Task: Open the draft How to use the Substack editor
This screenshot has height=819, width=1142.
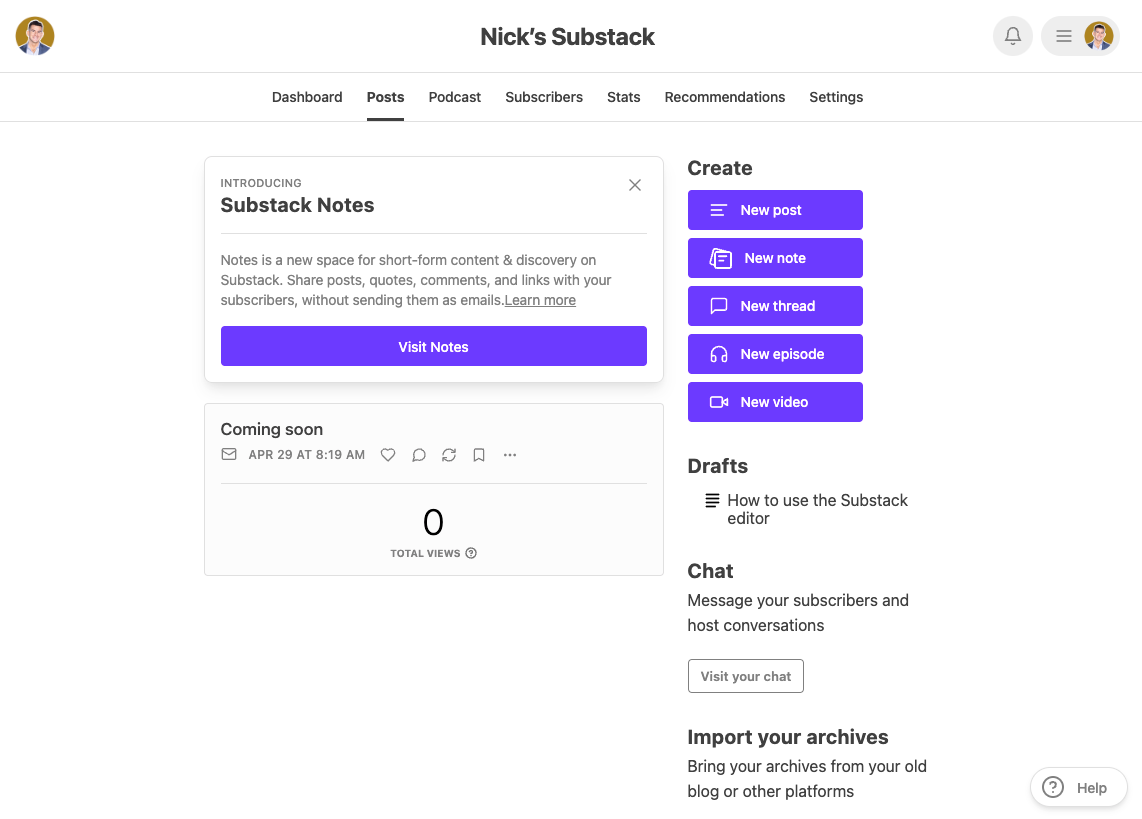Action: 817,509
